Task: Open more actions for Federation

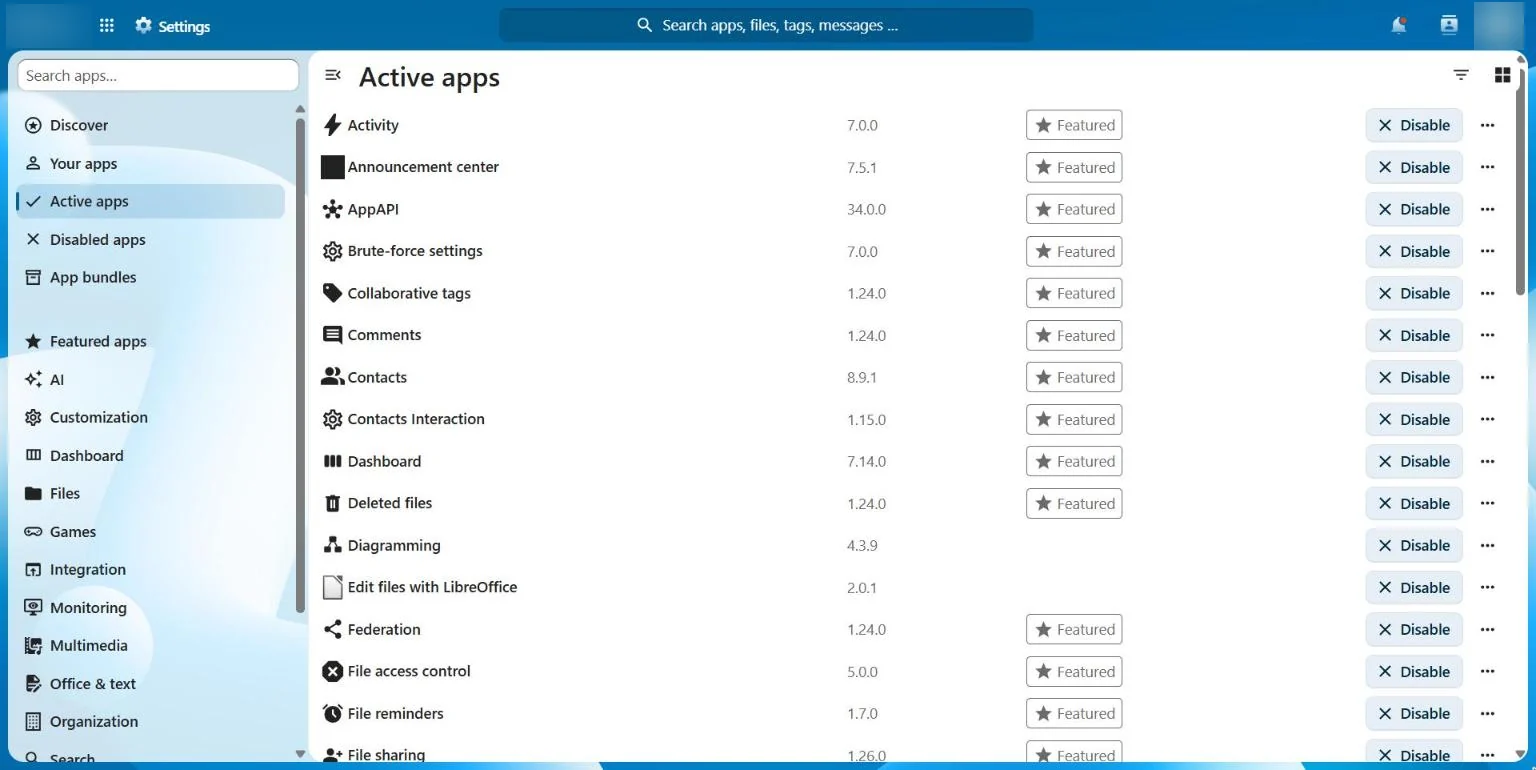Action: (1487, 629)
